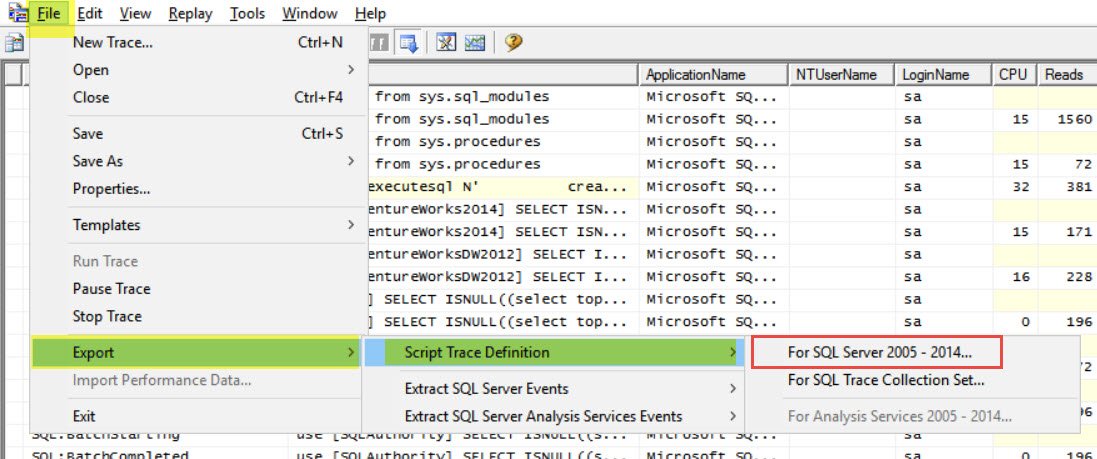Screen dimensions: 1097x459
Task: Open the Replay menu
Action: pos(189,14)
